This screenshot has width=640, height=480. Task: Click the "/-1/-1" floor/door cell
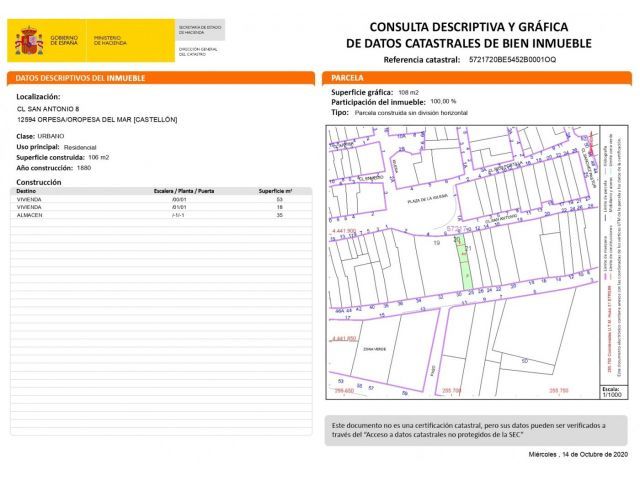tap(178, 215)
